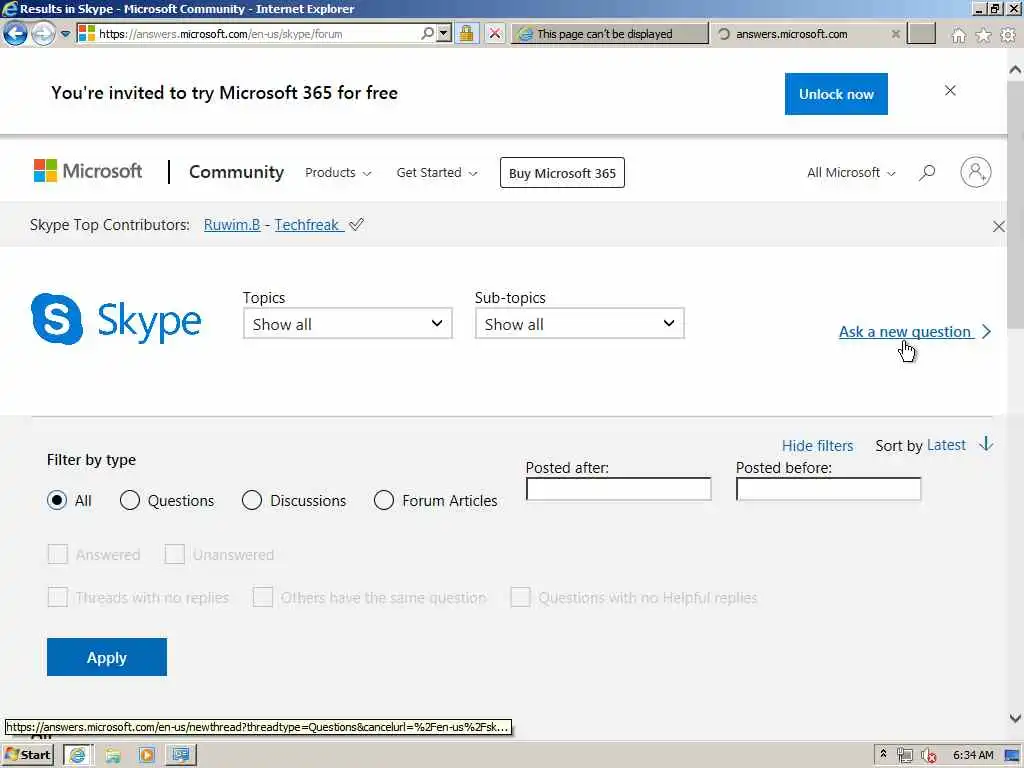The image size is (1024, 768).
Task: Open the Community home link
Action: tap(236, 172)
